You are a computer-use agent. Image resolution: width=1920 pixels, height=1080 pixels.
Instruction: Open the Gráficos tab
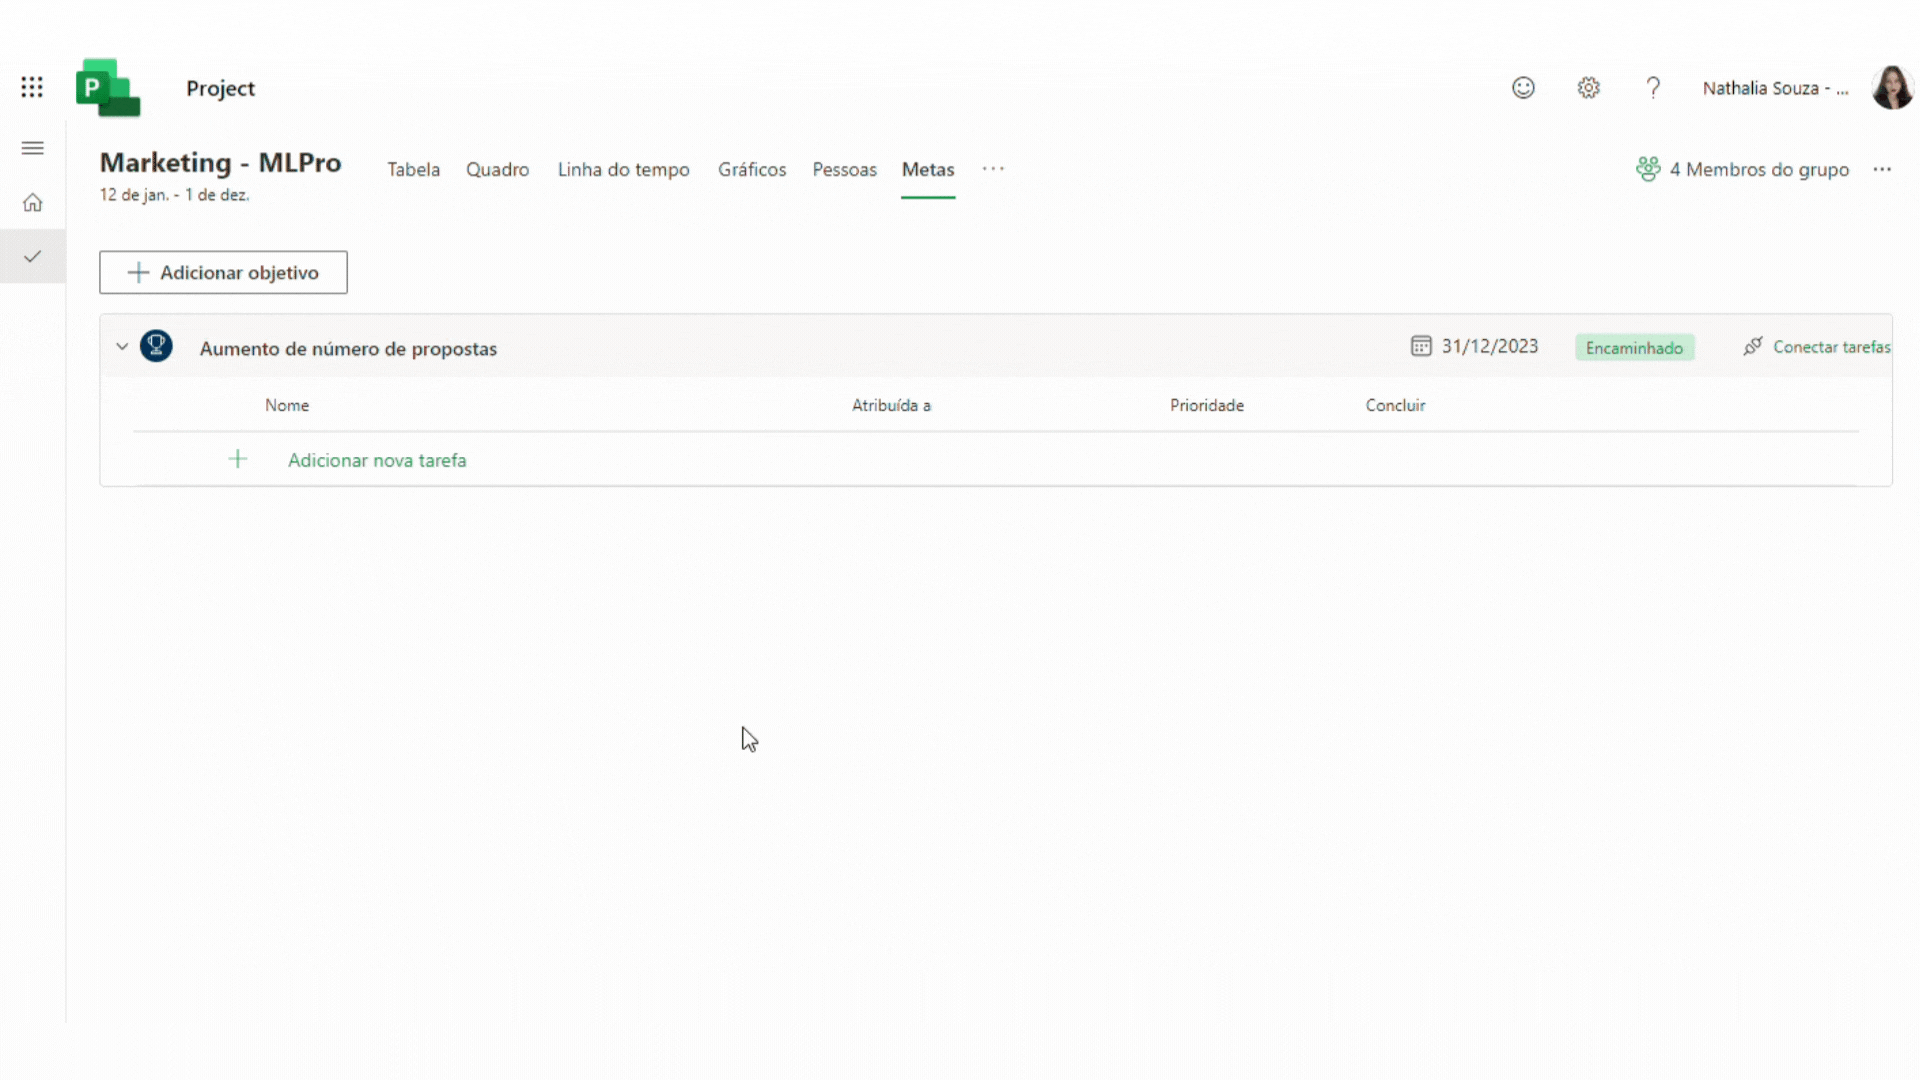coord(752,169)
